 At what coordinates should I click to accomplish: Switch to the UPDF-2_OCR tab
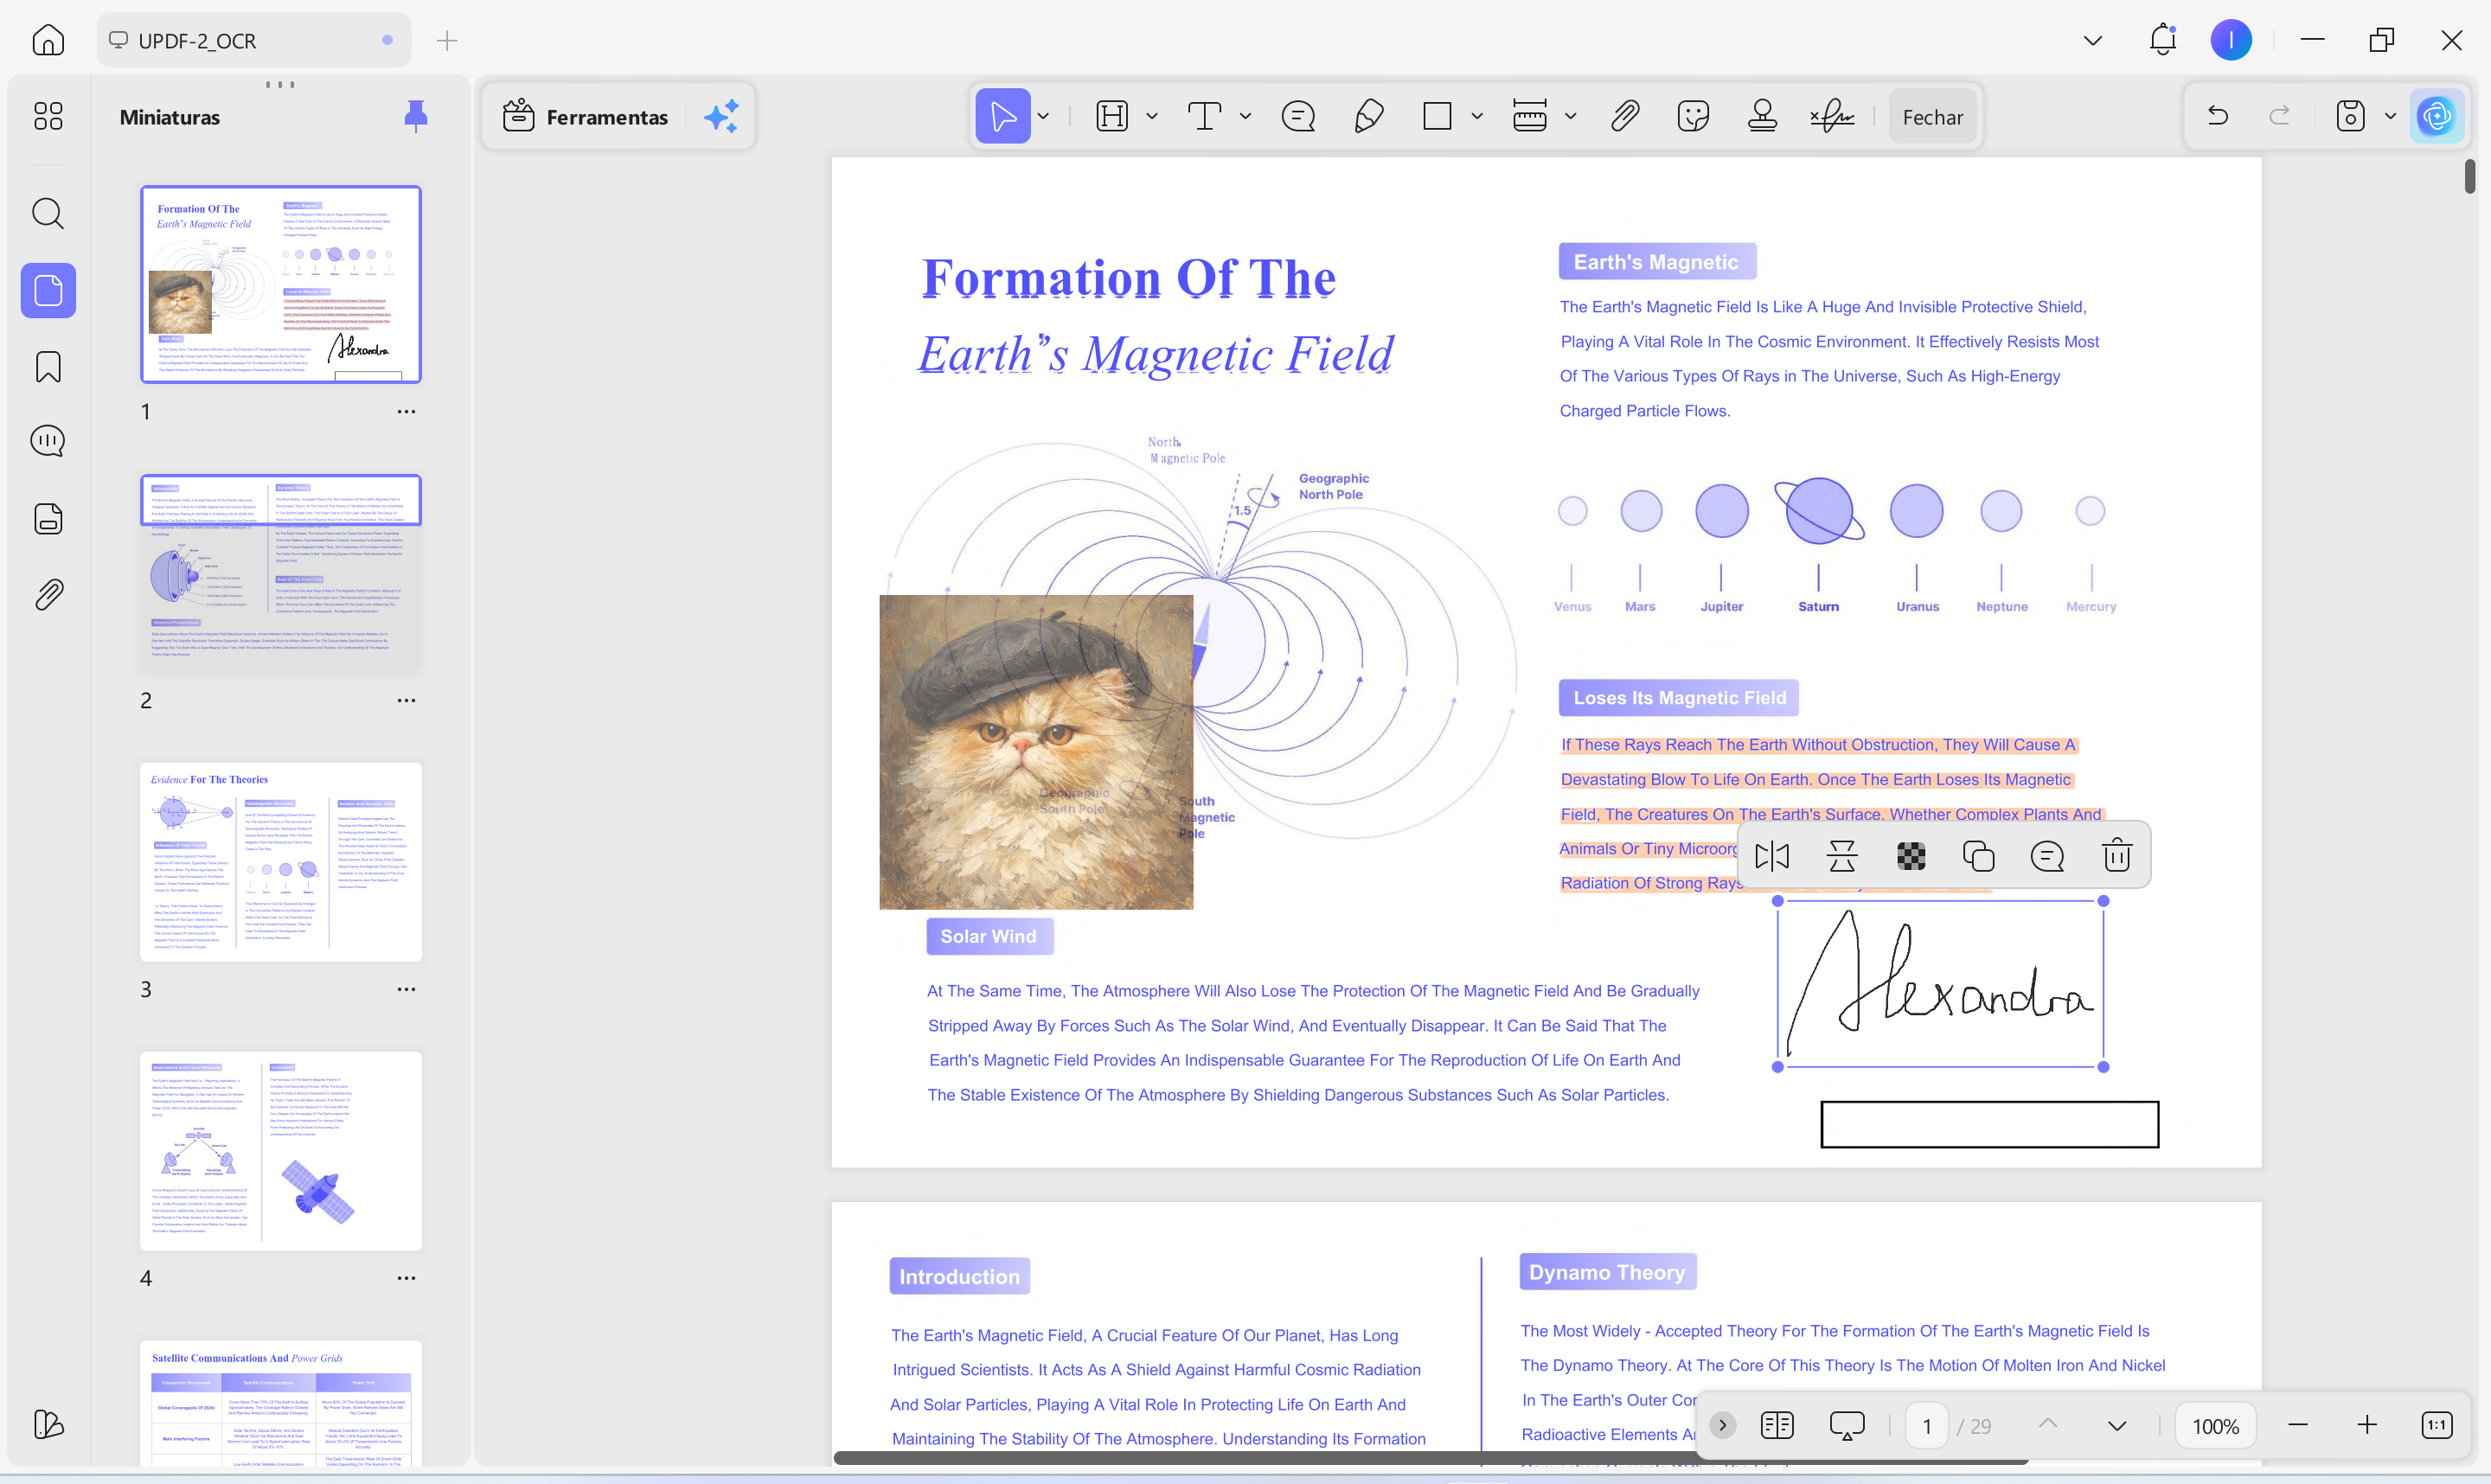pos(254,40)
